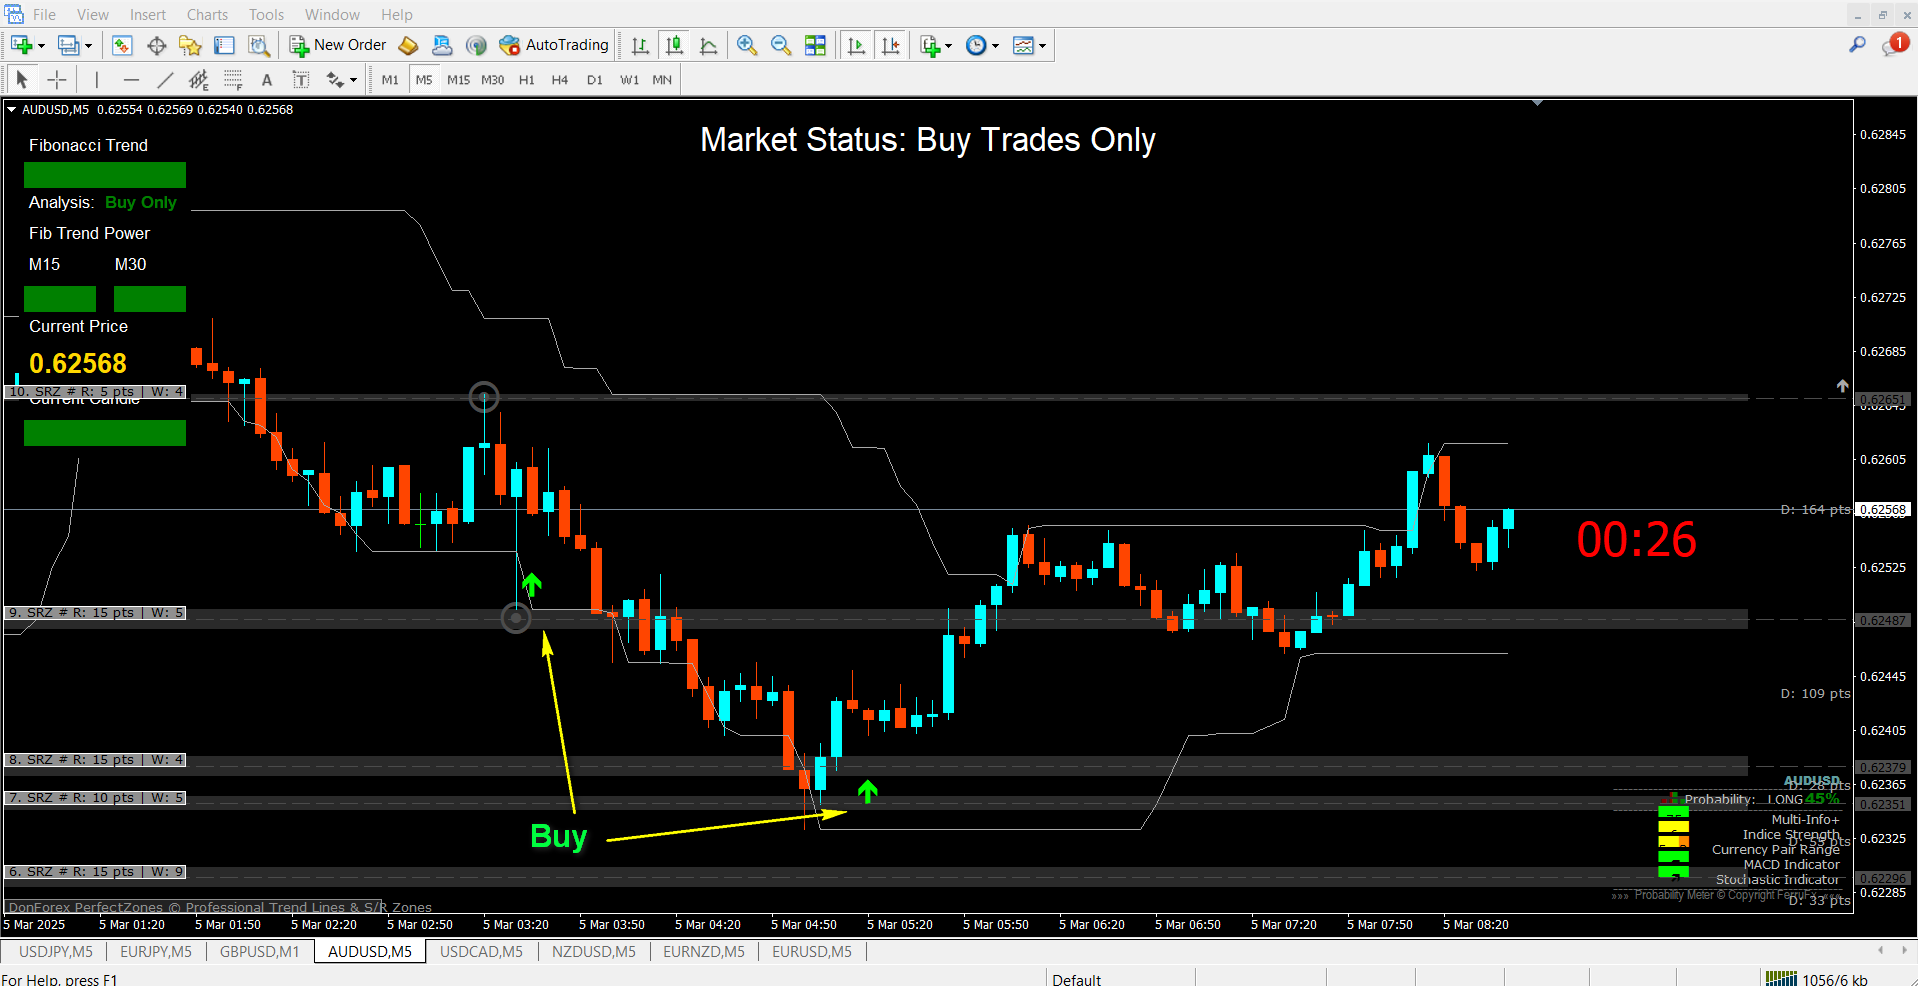Toggle the AutoTrading button

(x=554, y=45)
